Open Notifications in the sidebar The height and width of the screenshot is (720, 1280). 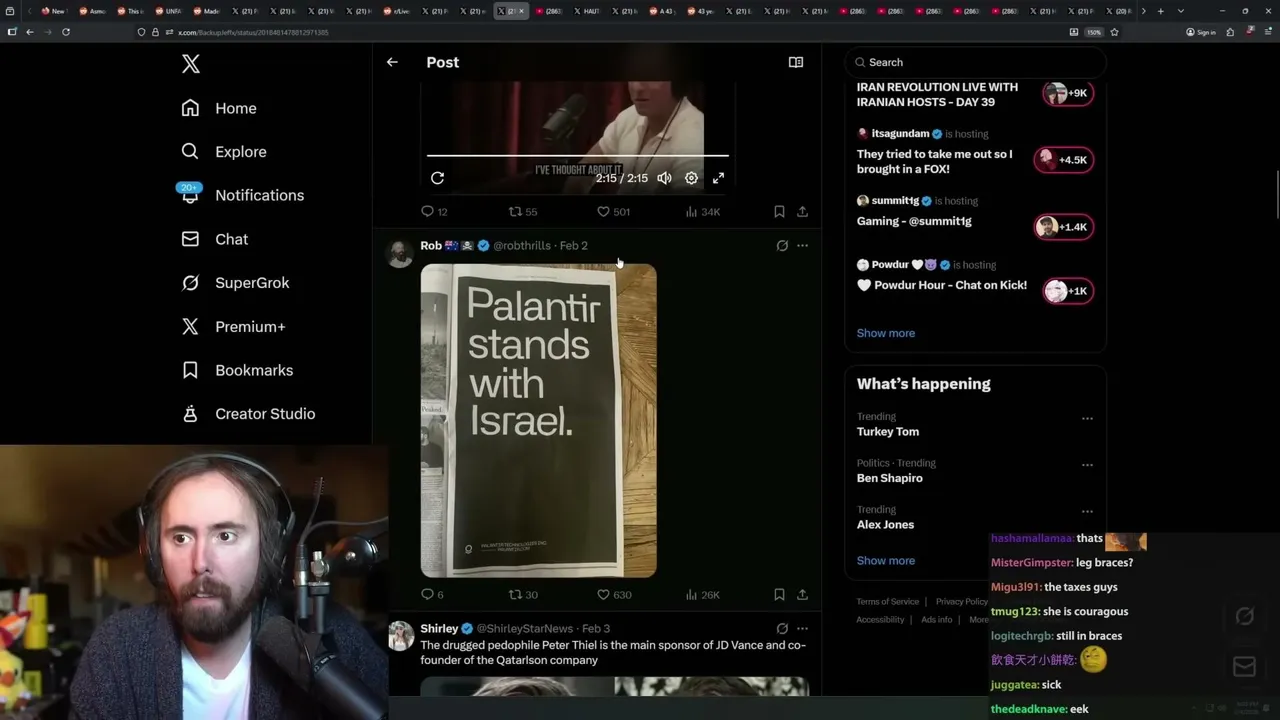[x=243, y=195]
